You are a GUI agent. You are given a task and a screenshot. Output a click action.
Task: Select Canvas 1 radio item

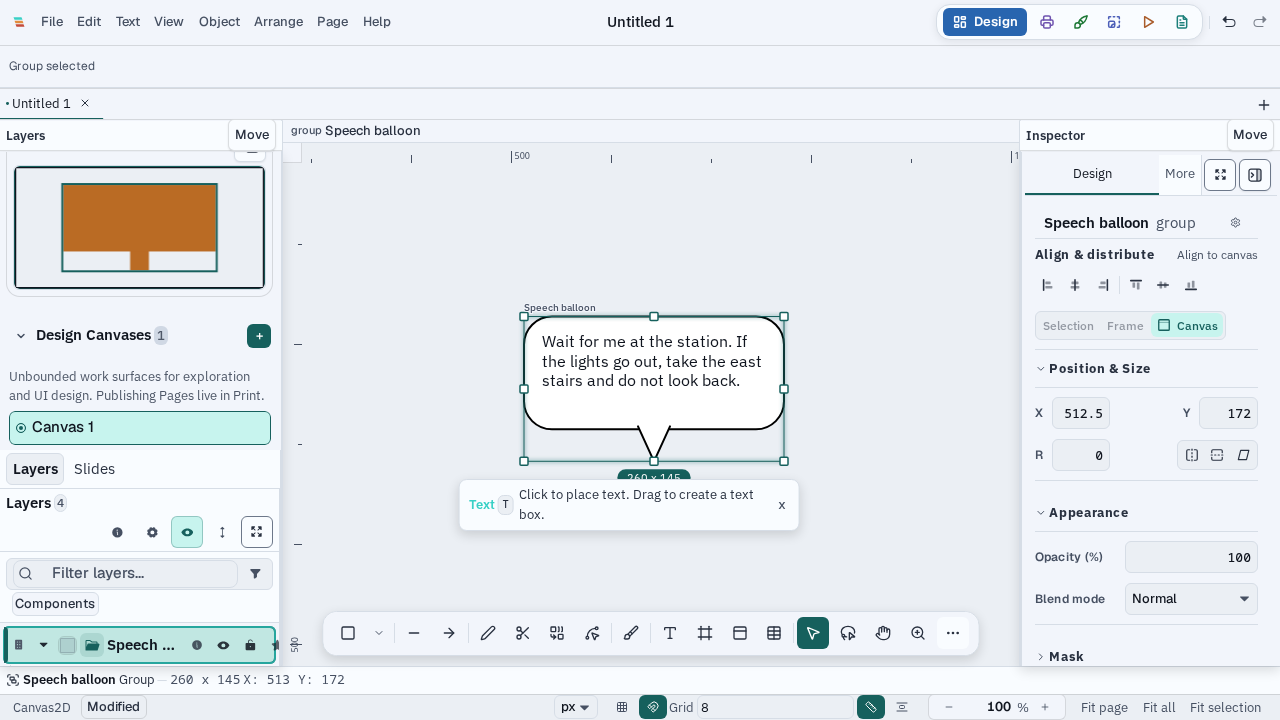(140, 428)
